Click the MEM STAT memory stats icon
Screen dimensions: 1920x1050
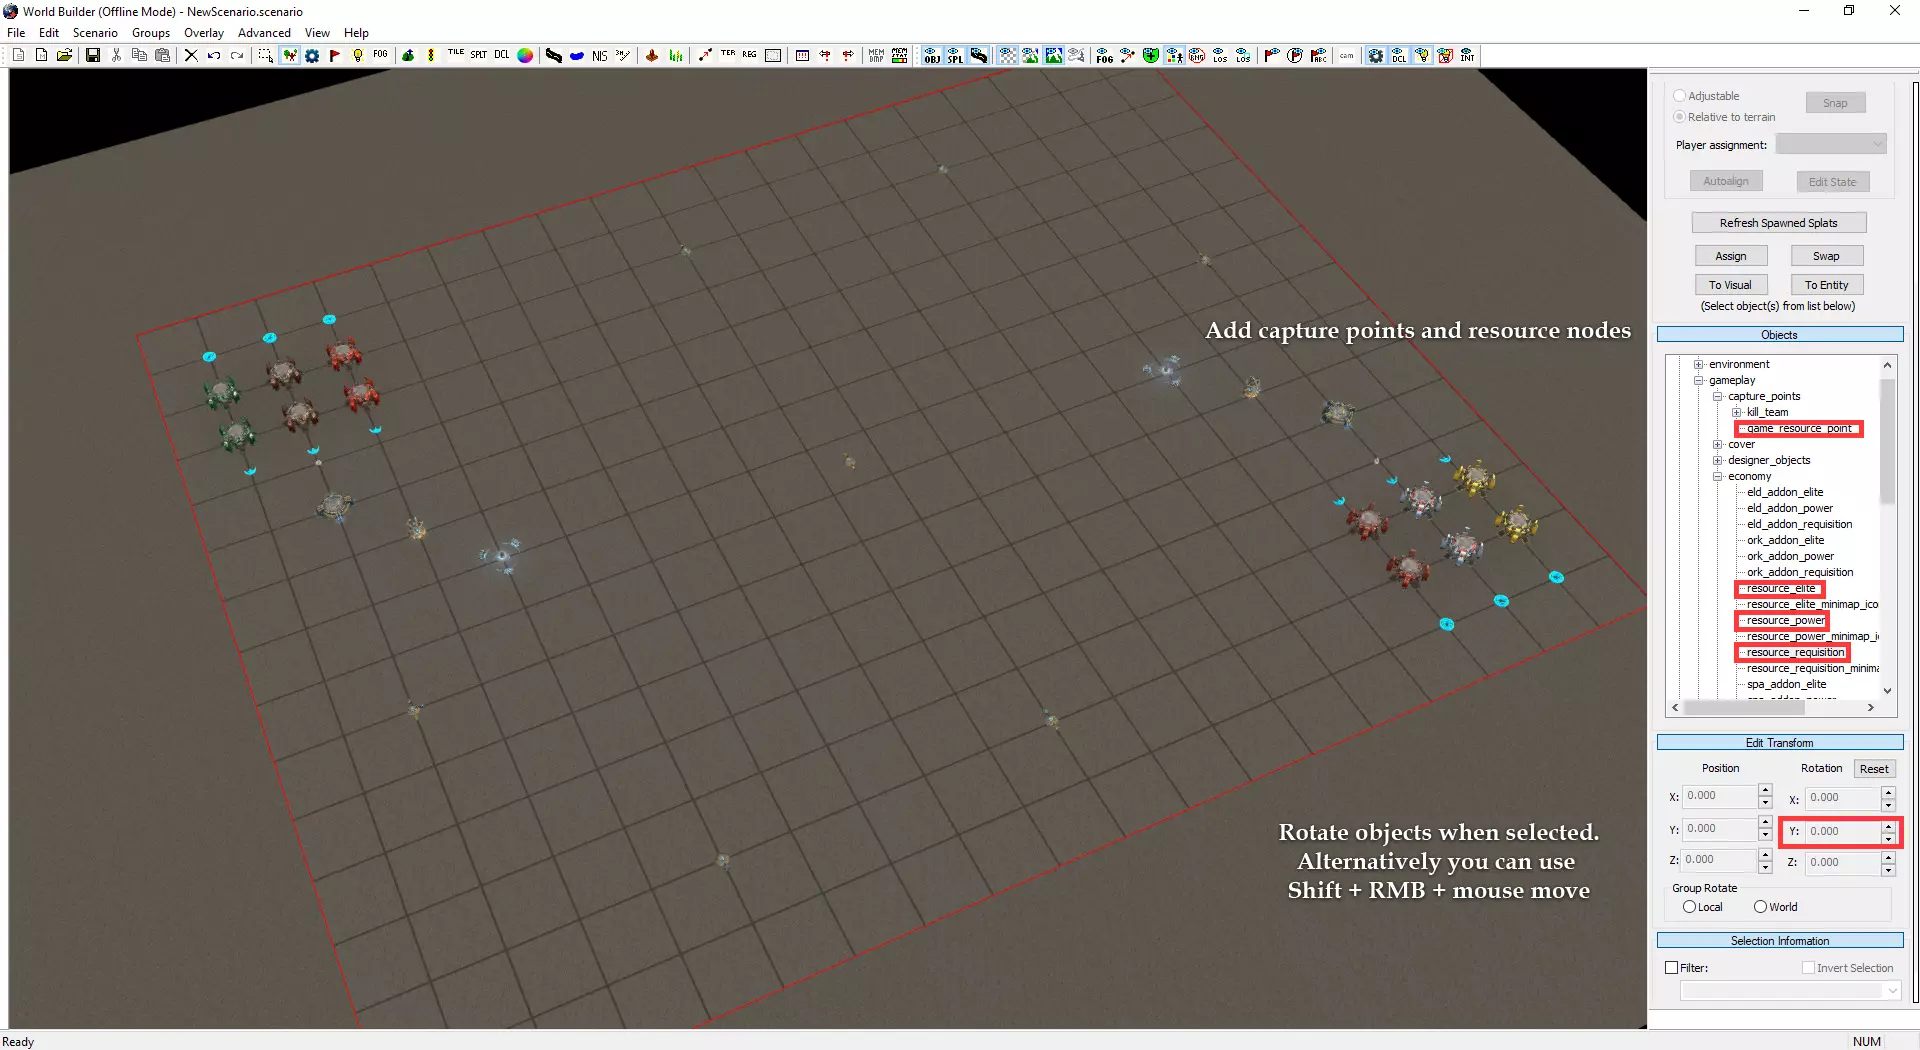pyautogui.click(x=900, y=56)
